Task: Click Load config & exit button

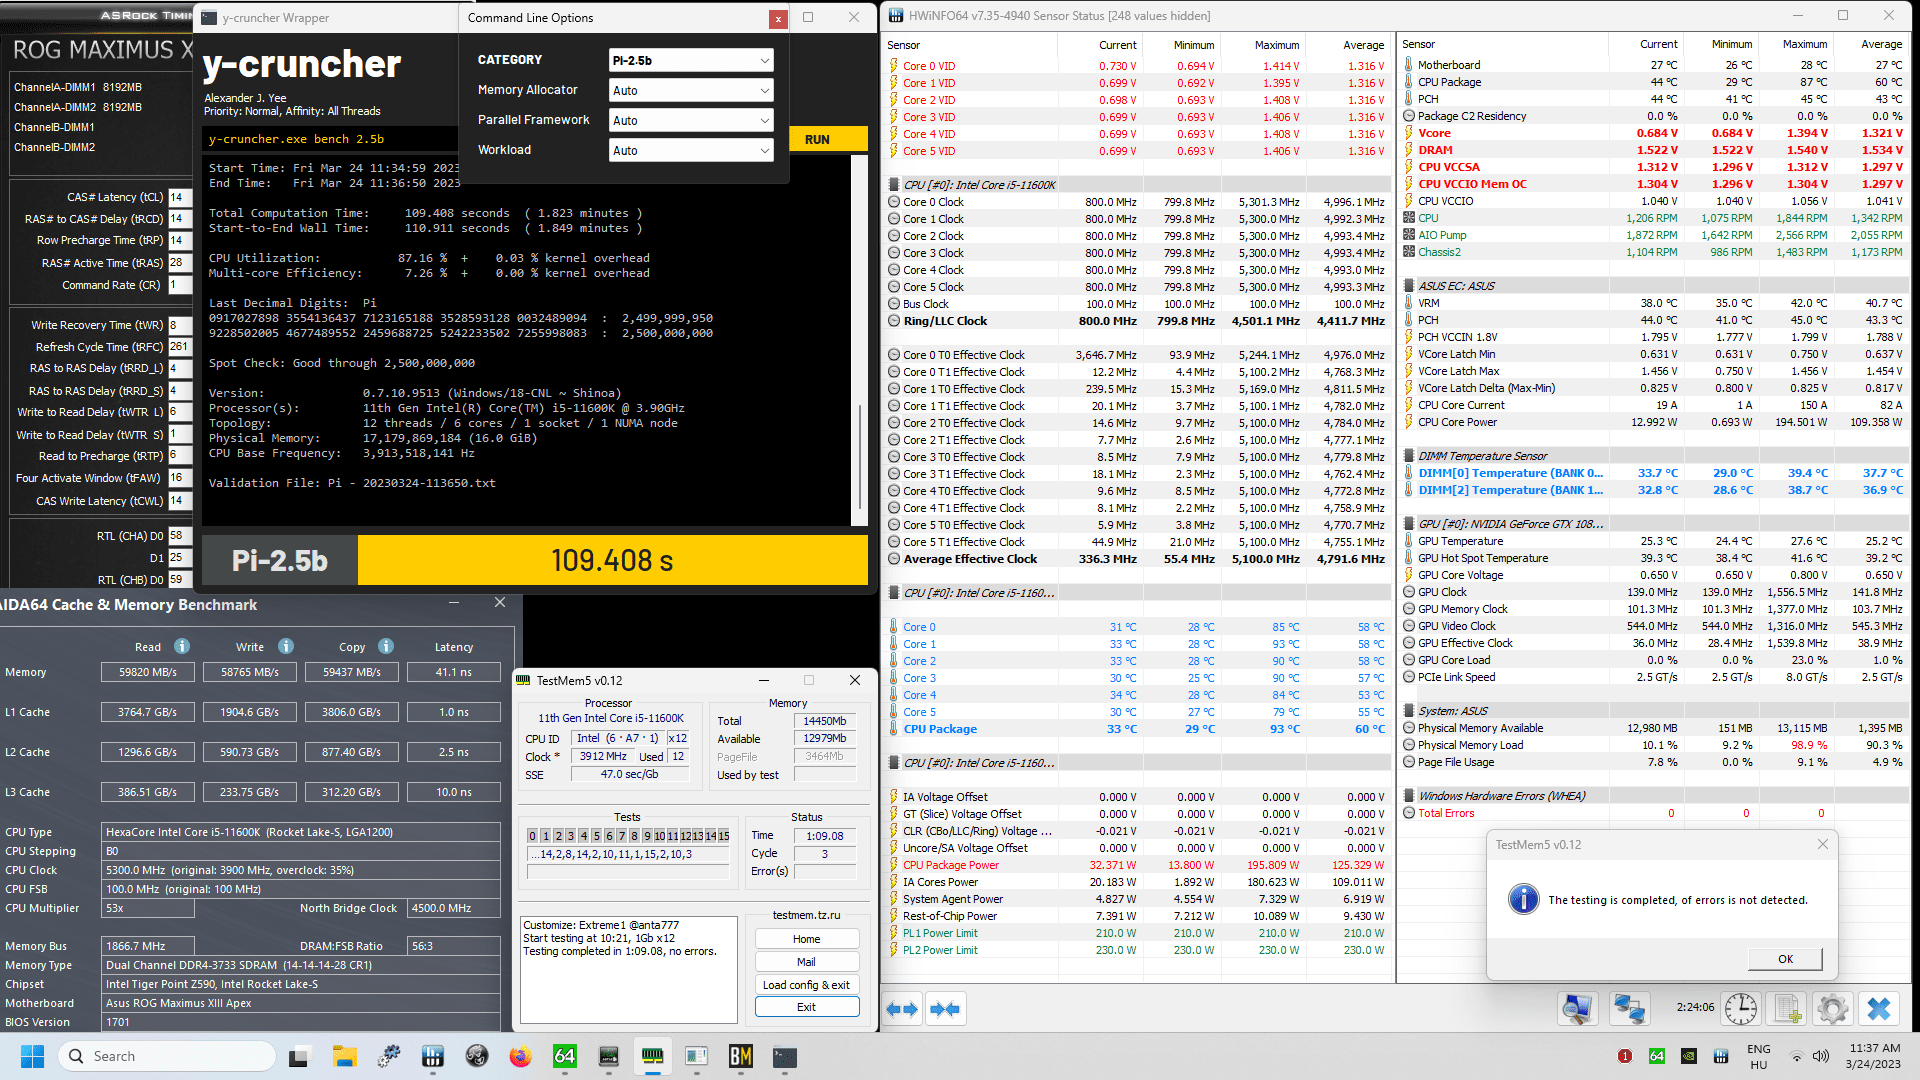Action: 807,986
